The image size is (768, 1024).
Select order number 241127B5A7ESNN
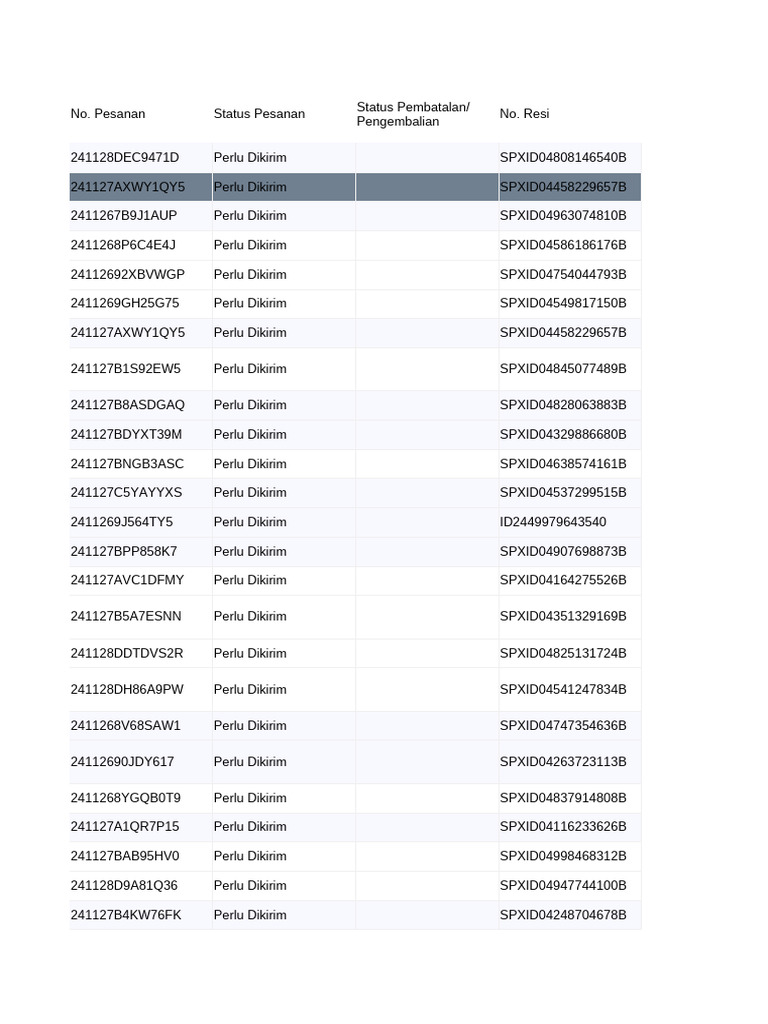[x=126, y=616]
